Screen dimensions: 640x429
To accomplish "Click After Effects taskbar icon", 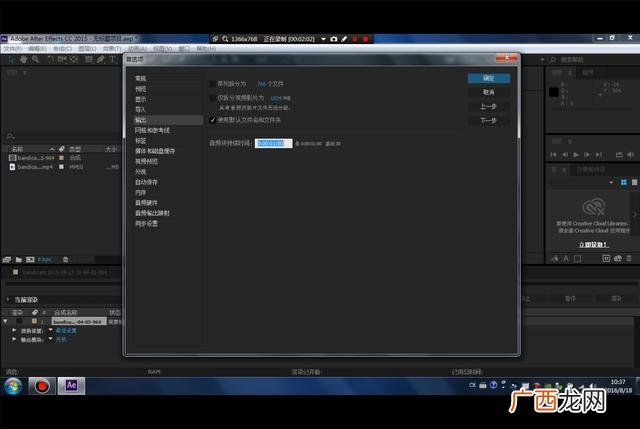I will pyautogui.click(x=71, y=386).
